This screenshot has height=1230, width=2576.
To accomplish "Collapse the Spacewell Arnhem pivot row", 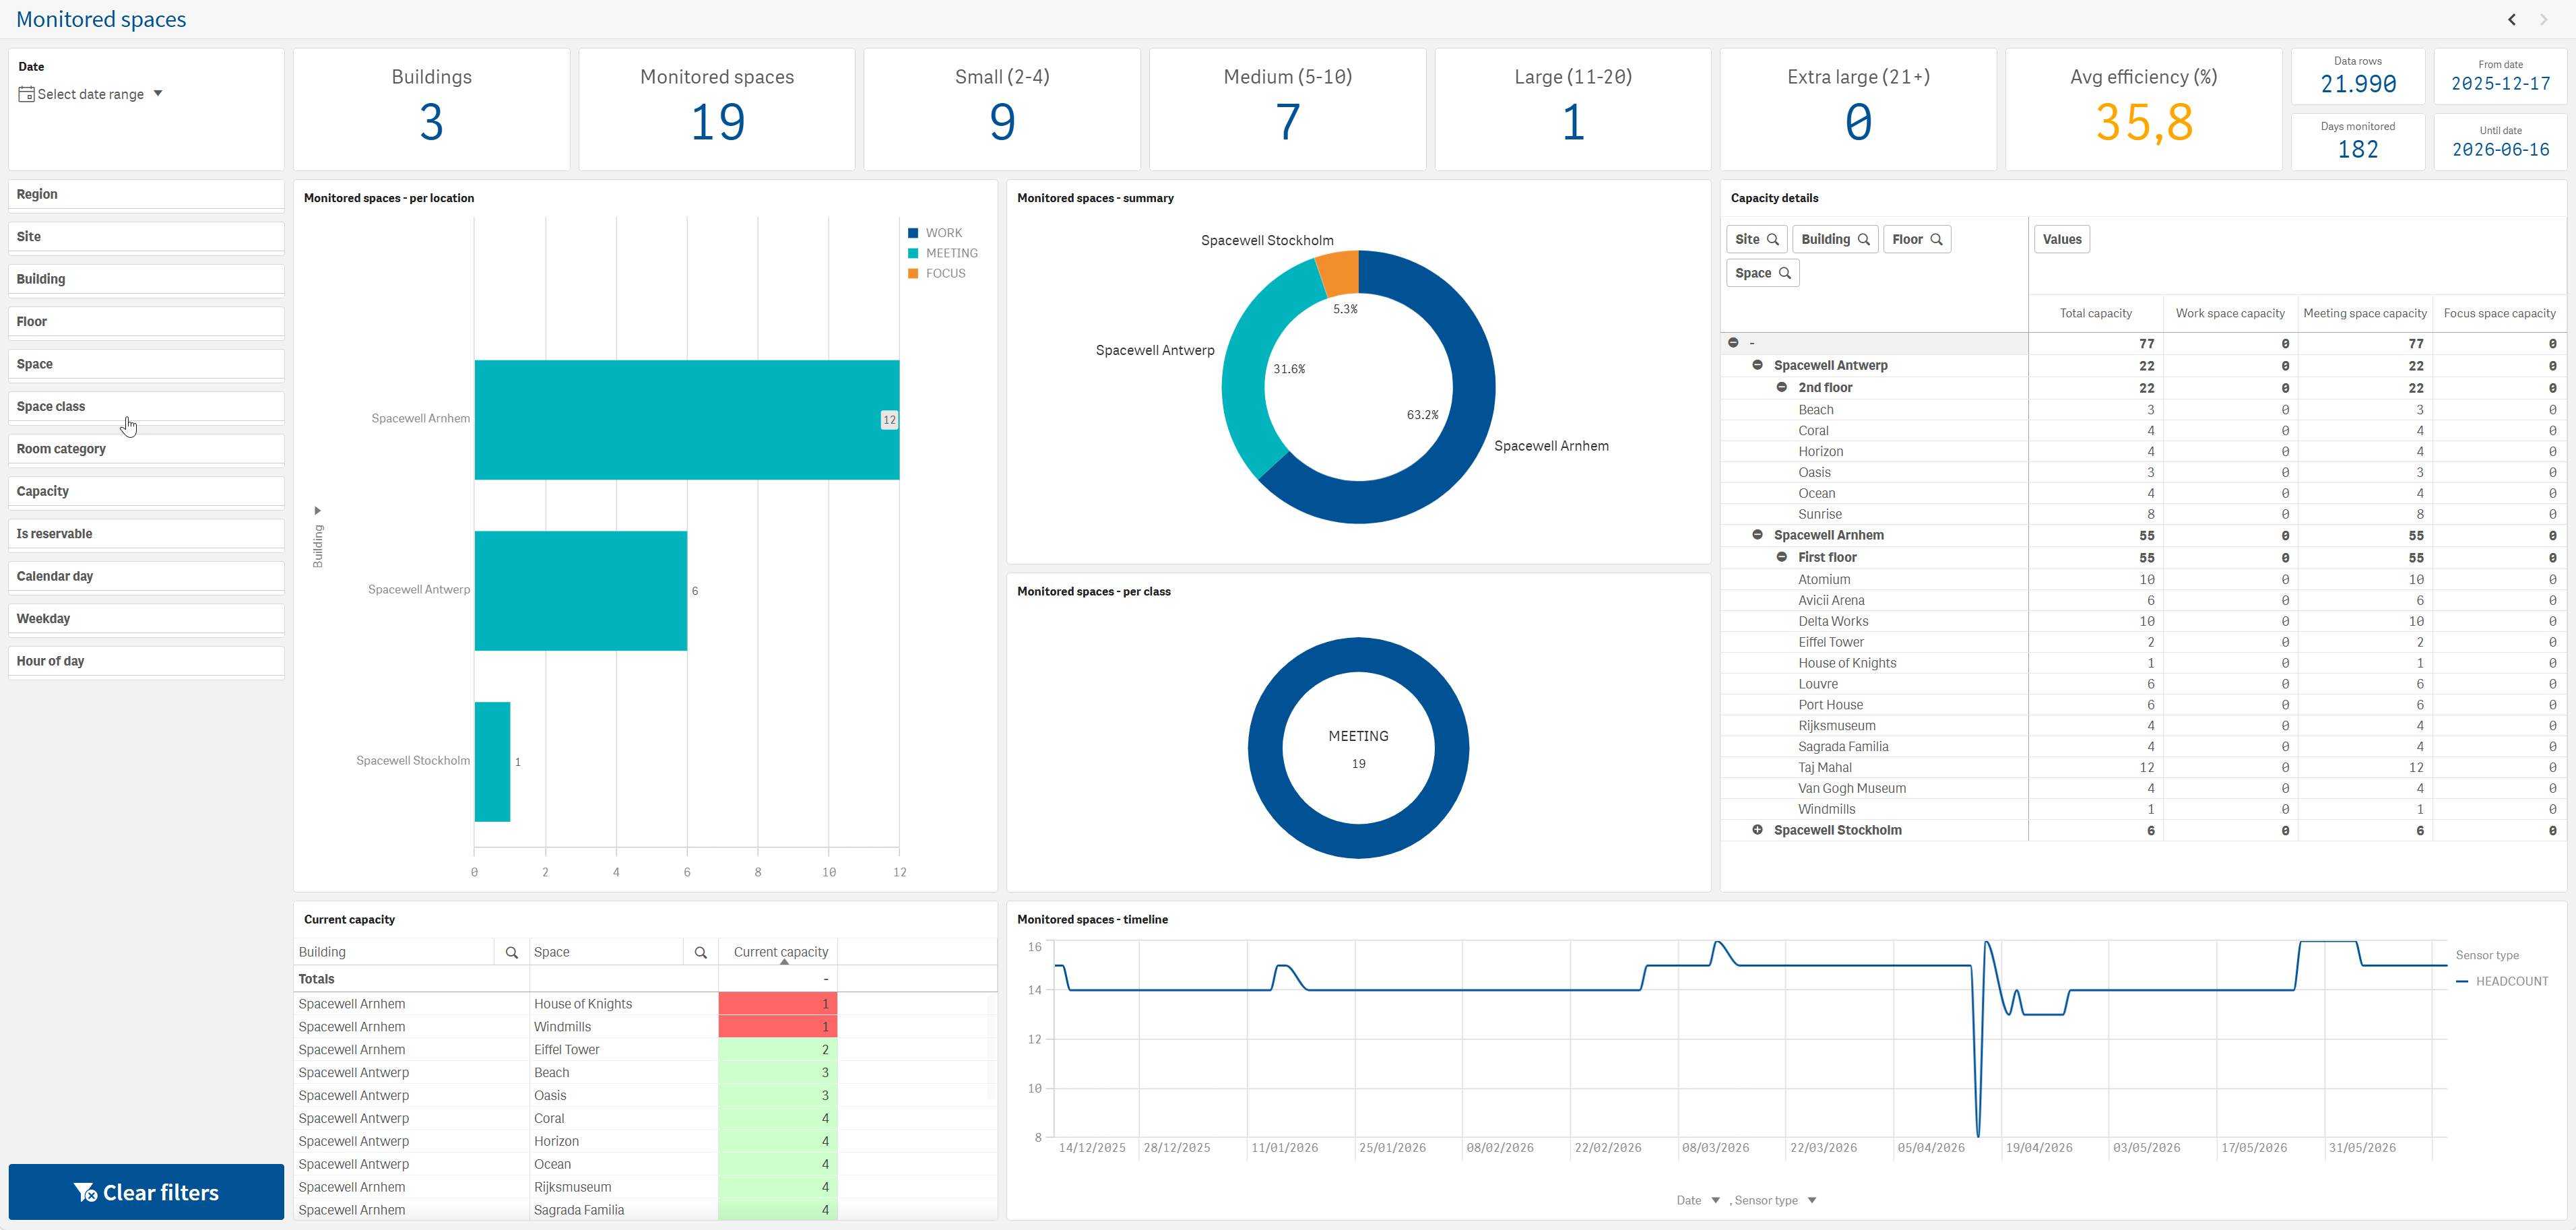I will tap(1757, 535).
